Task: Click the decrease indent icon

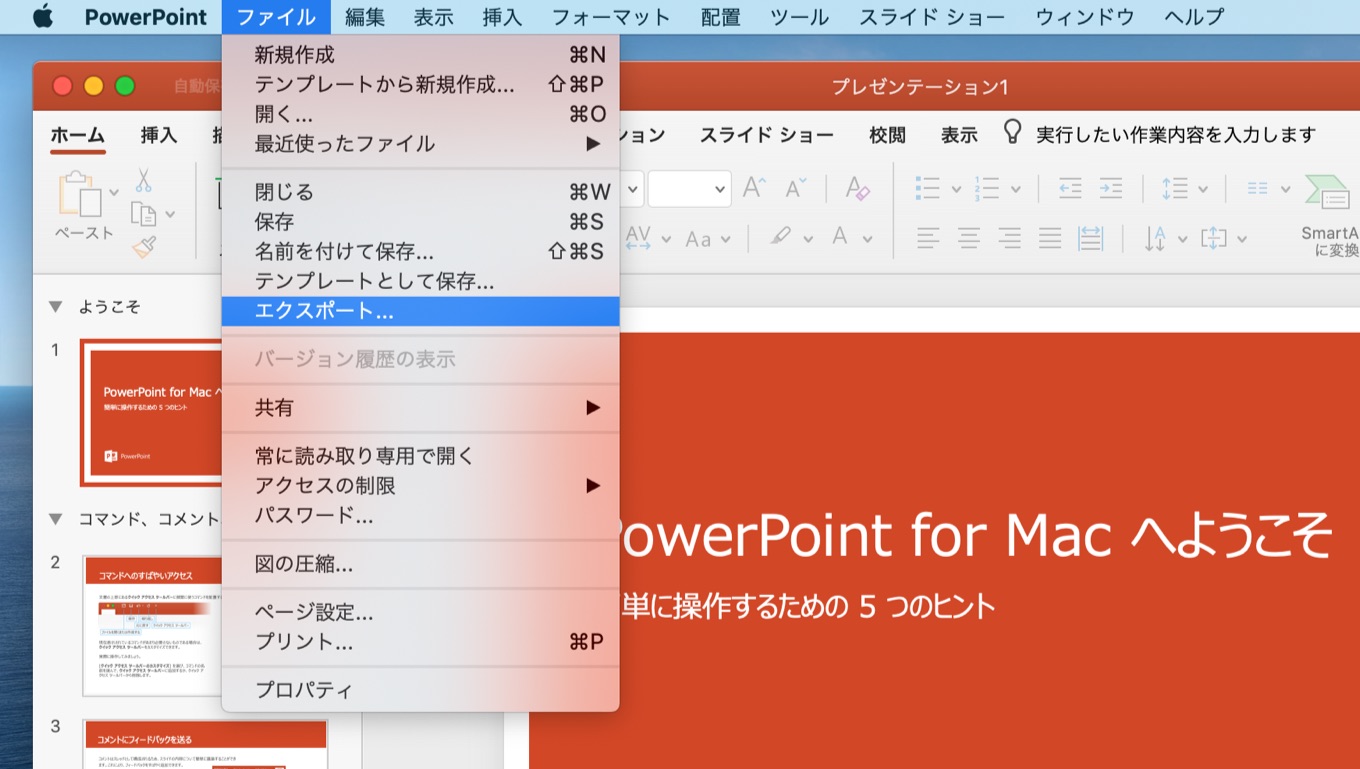Action: click(x=1070, y=188)
